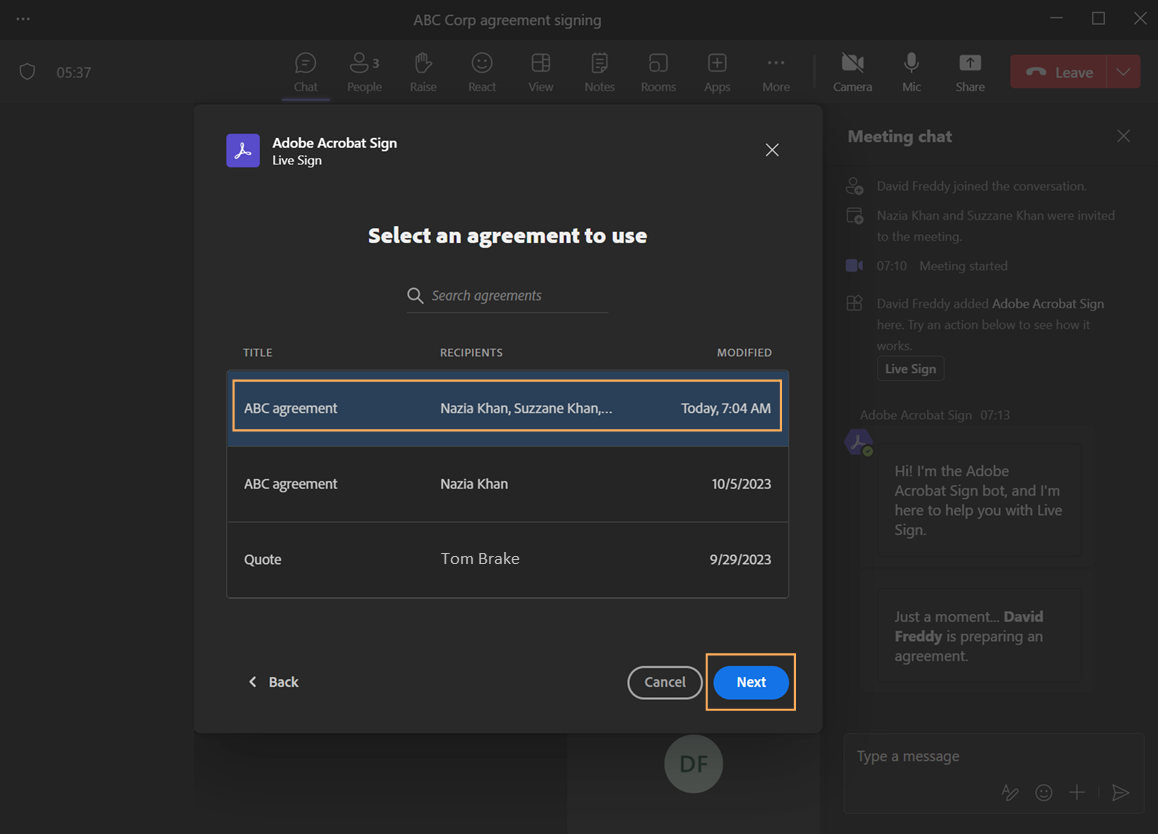This screenshot has width=1158, height=834.
Task: Start sharing your screen
Action: [x=969, y=72]
